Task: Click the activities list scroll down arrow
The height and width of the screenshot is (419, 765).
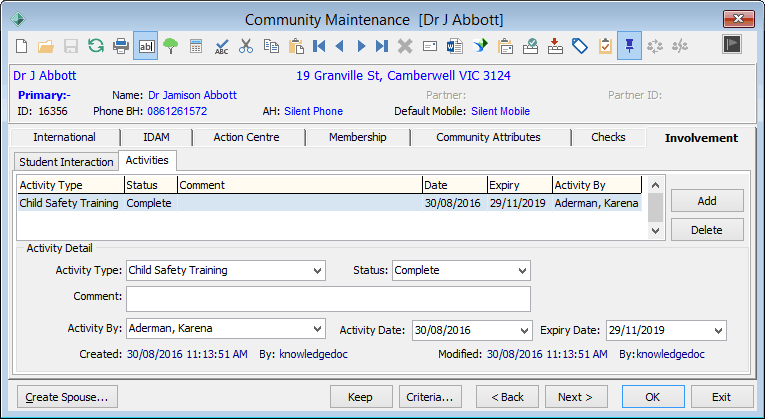Action: point(656,231)
